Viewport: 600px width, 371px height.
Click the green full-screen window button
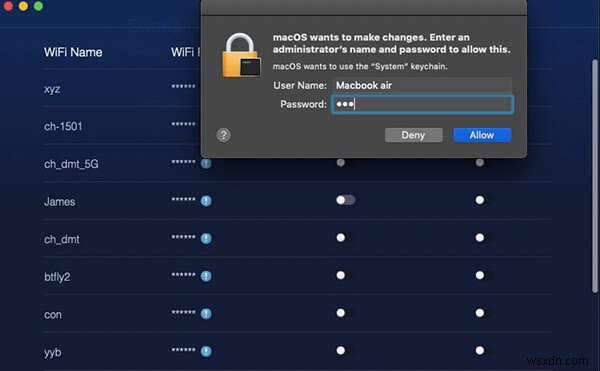(x=38, y=6)
